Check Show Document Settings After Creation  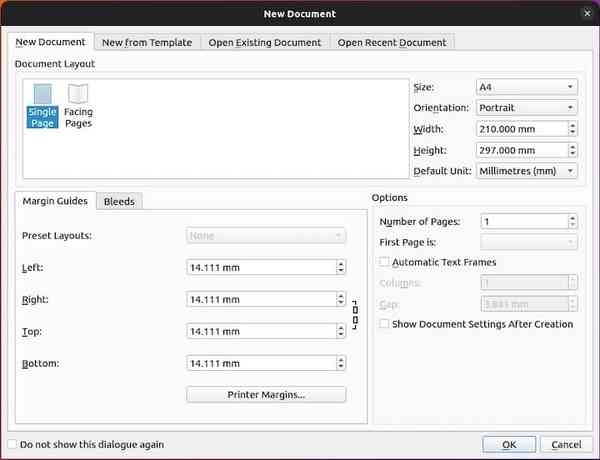click(x=385, y=324)
